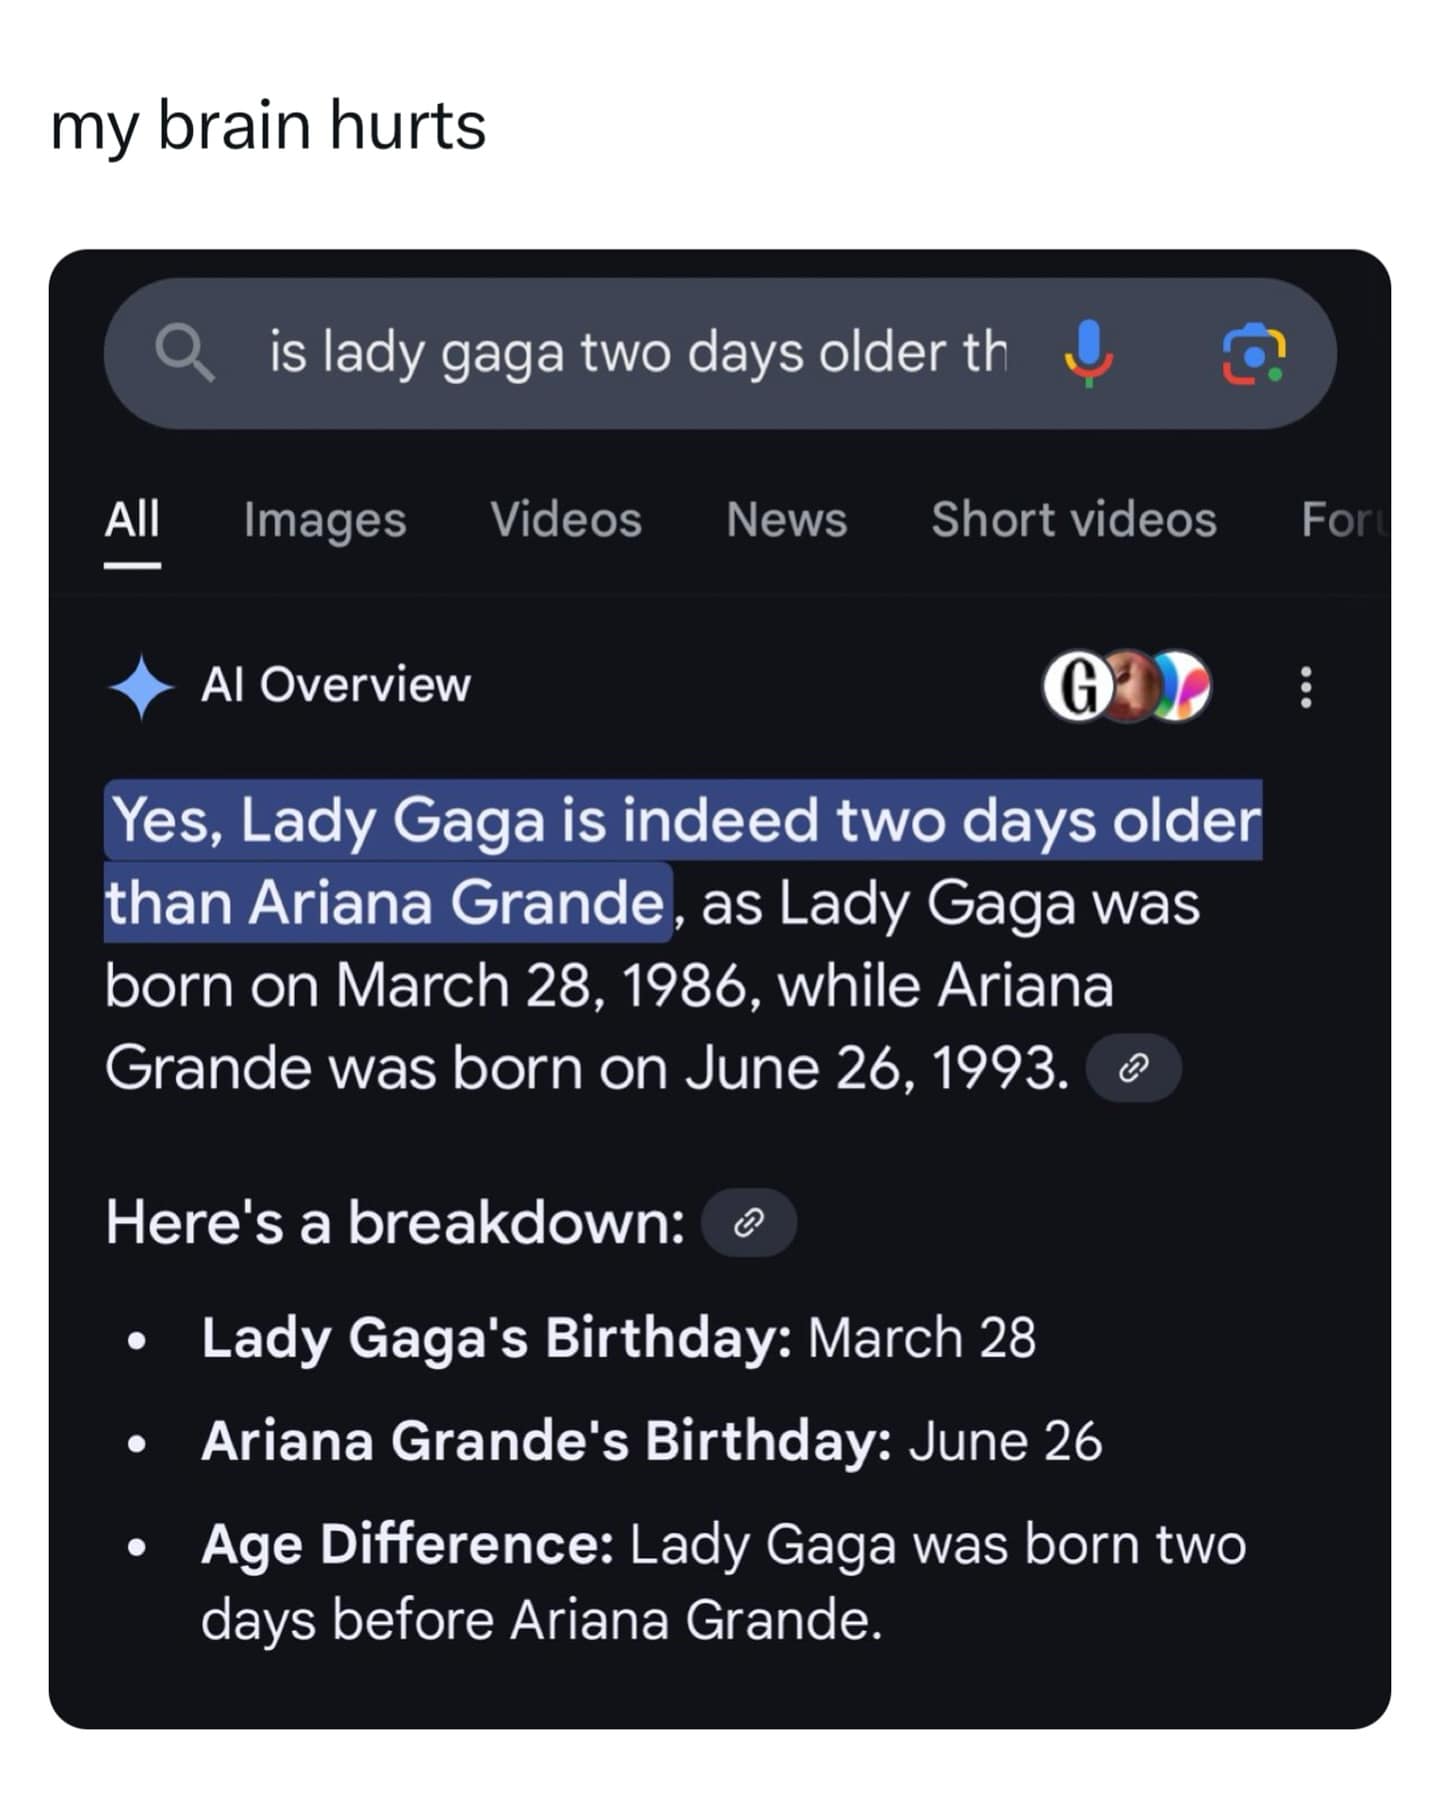The image size is (1440, 1796).
Task: Switch to the Videos tab
Action: coord(566,520)
